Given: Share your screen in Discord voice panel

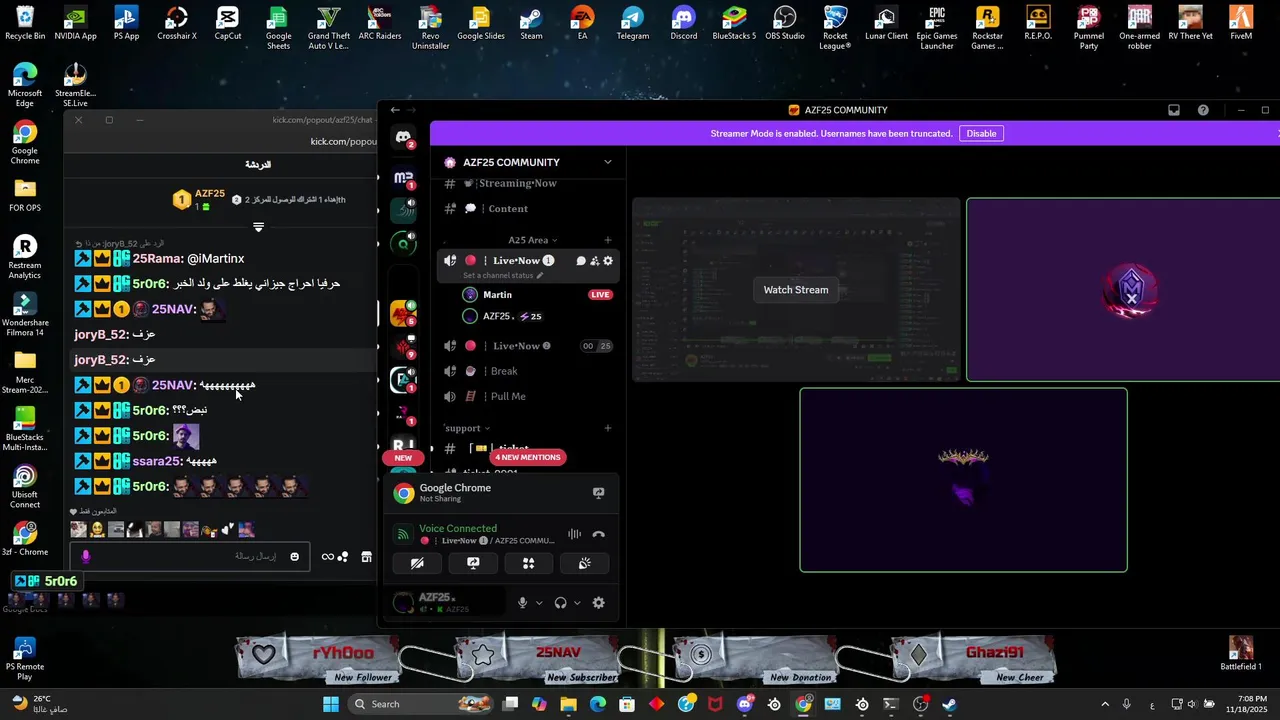Looking at the screenshot, I should [x=473, y=563].
